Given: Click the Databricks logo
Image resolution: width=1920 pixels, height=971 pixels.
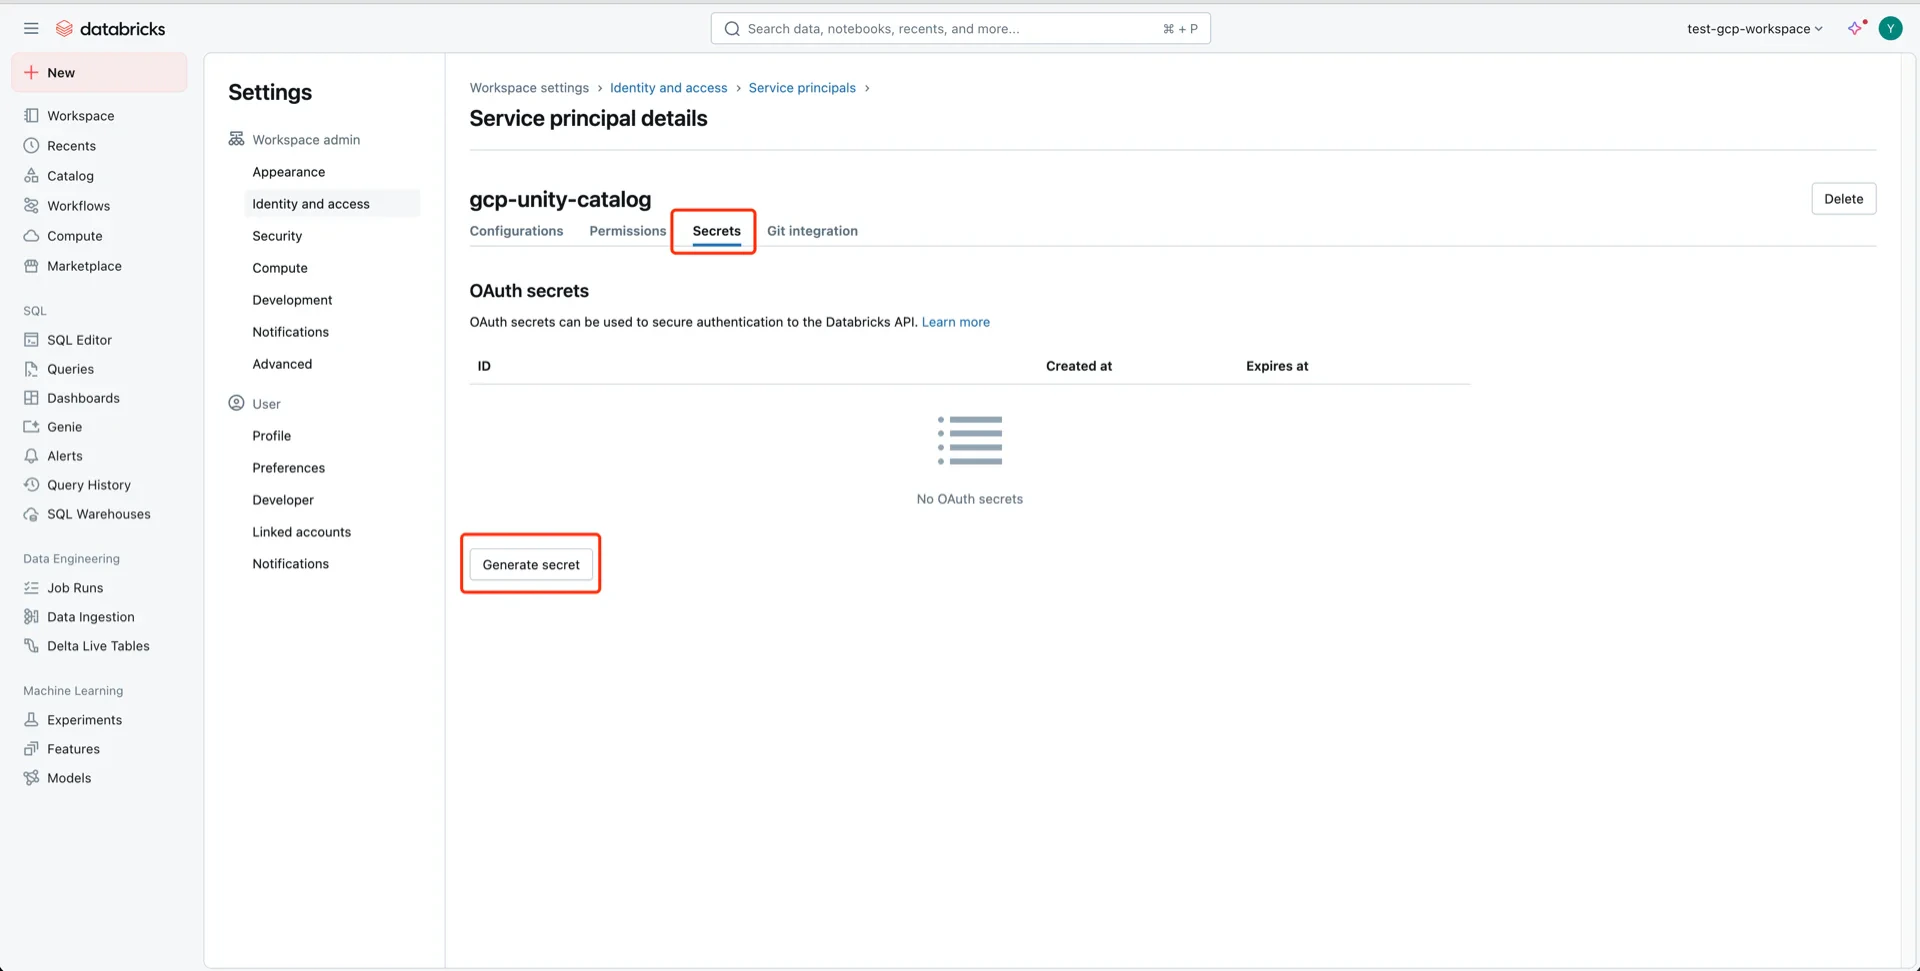Looking at the screenshot, I should pyautogui.click(x=110, y=29).
